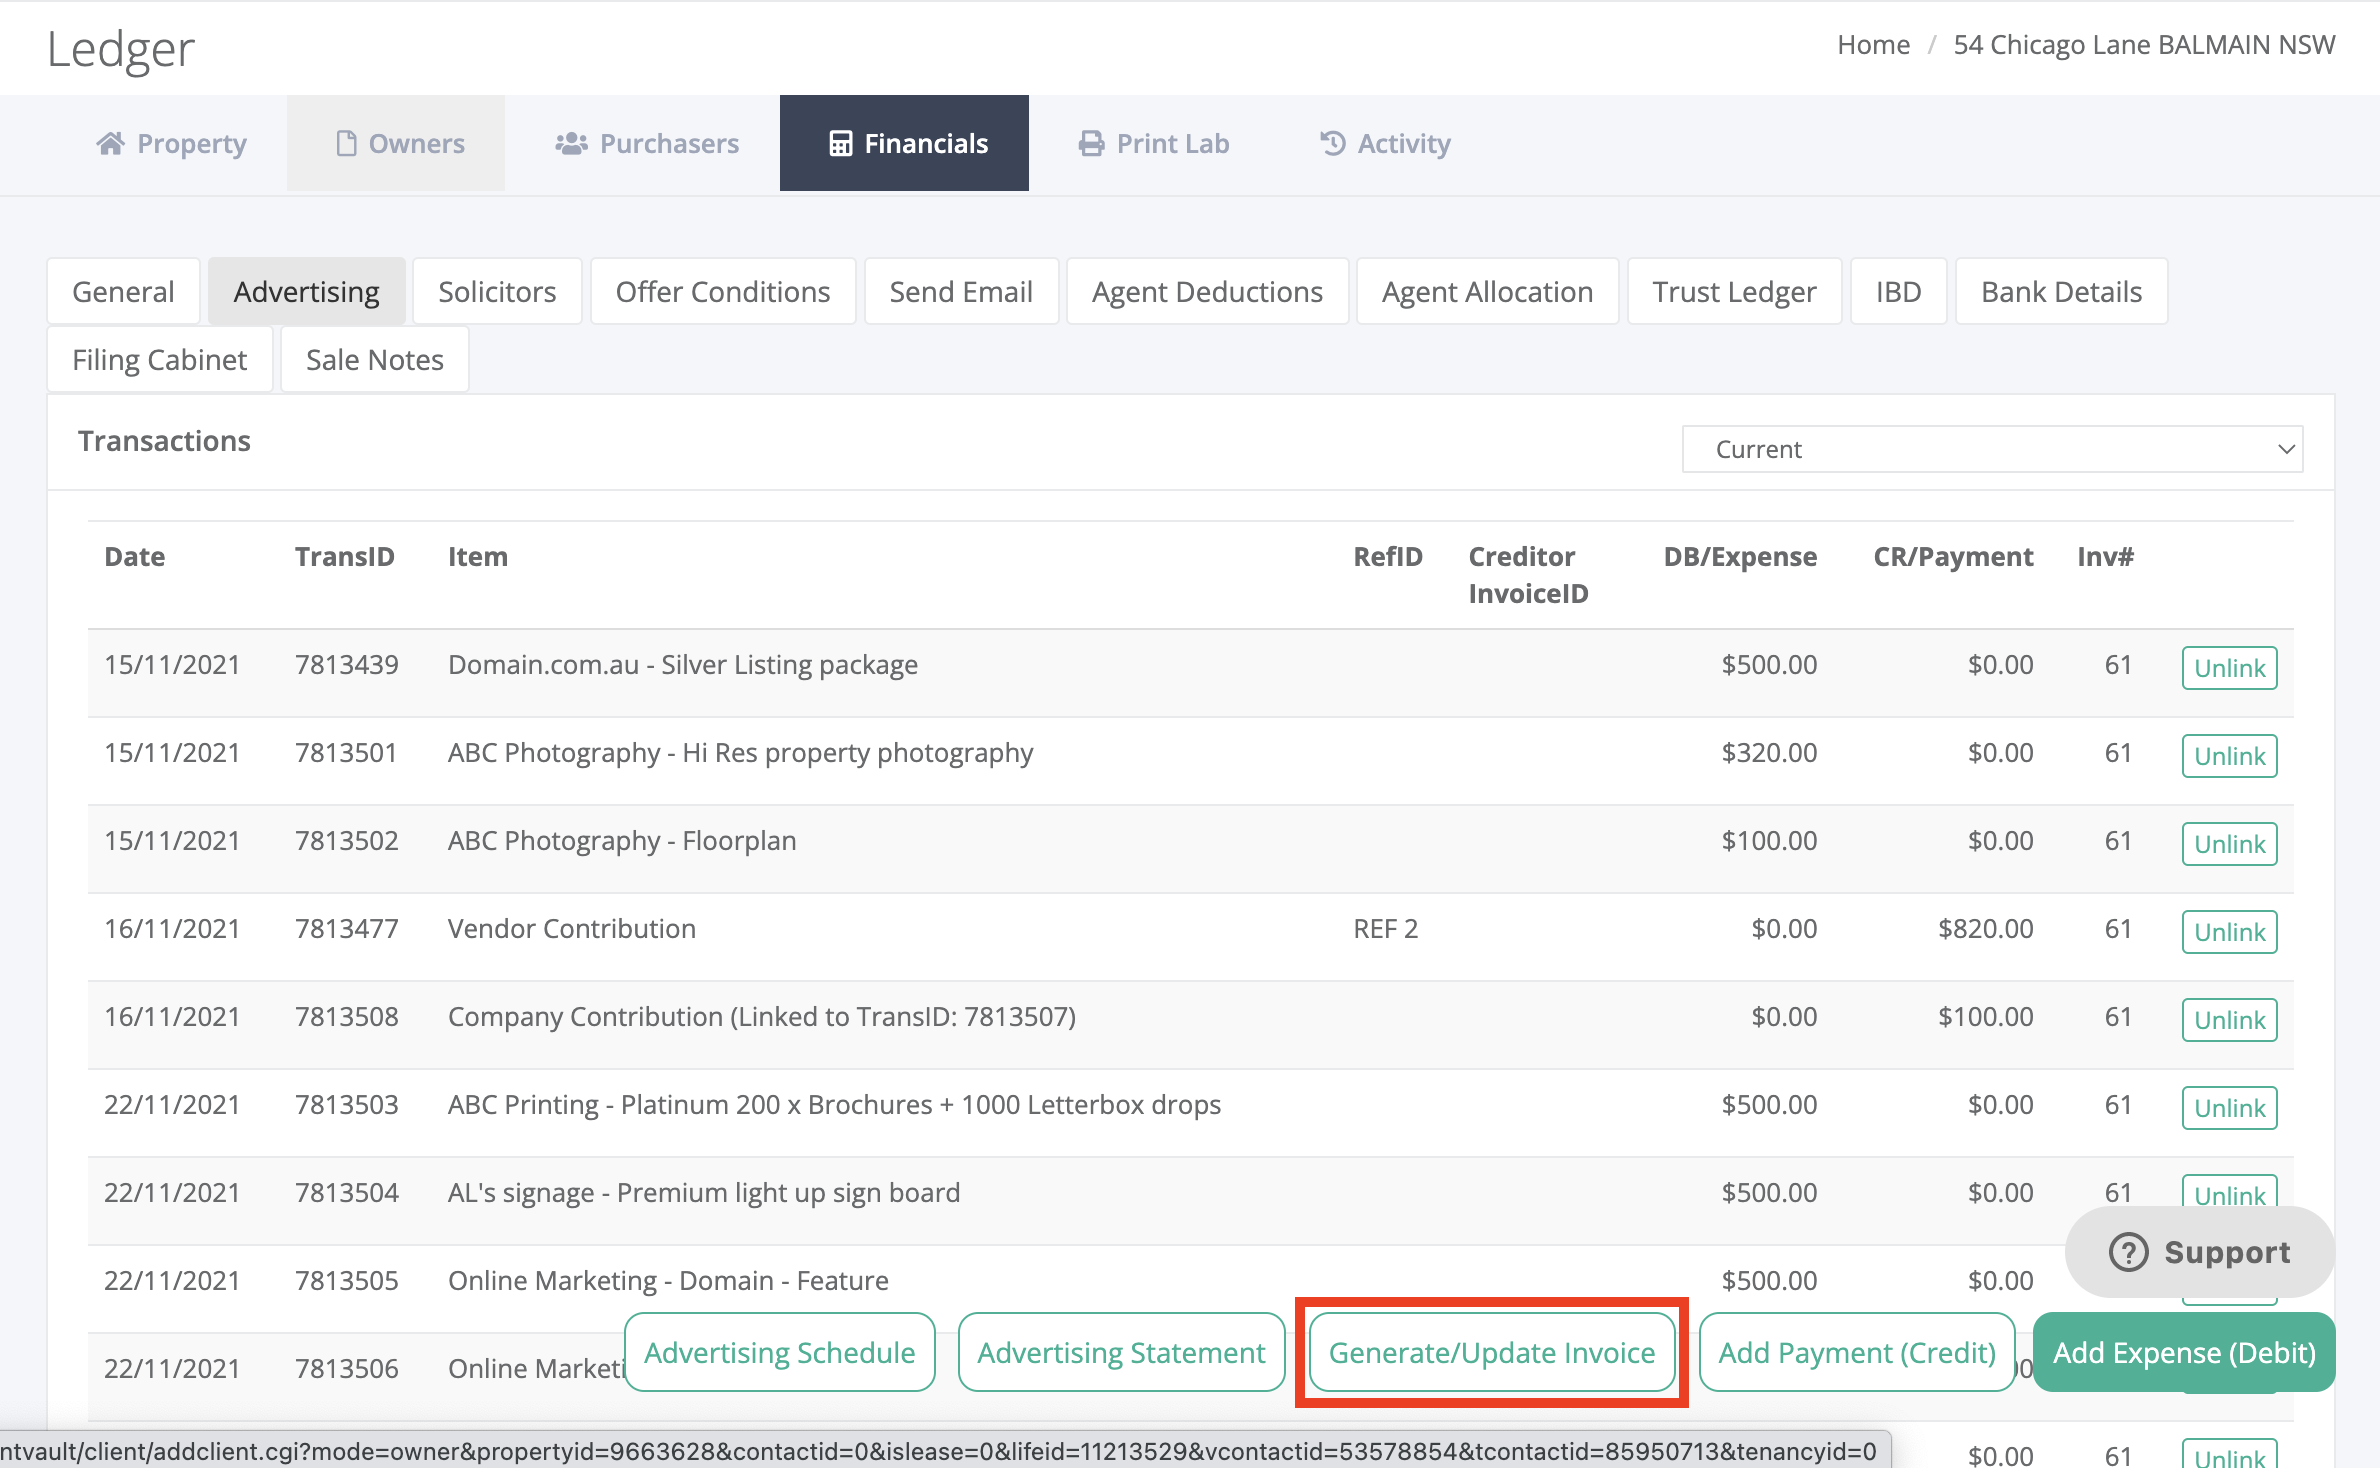Open the Bank Details sub-tab
This screenshot has height=1468, width=2380.
[x=2061, y=292]
